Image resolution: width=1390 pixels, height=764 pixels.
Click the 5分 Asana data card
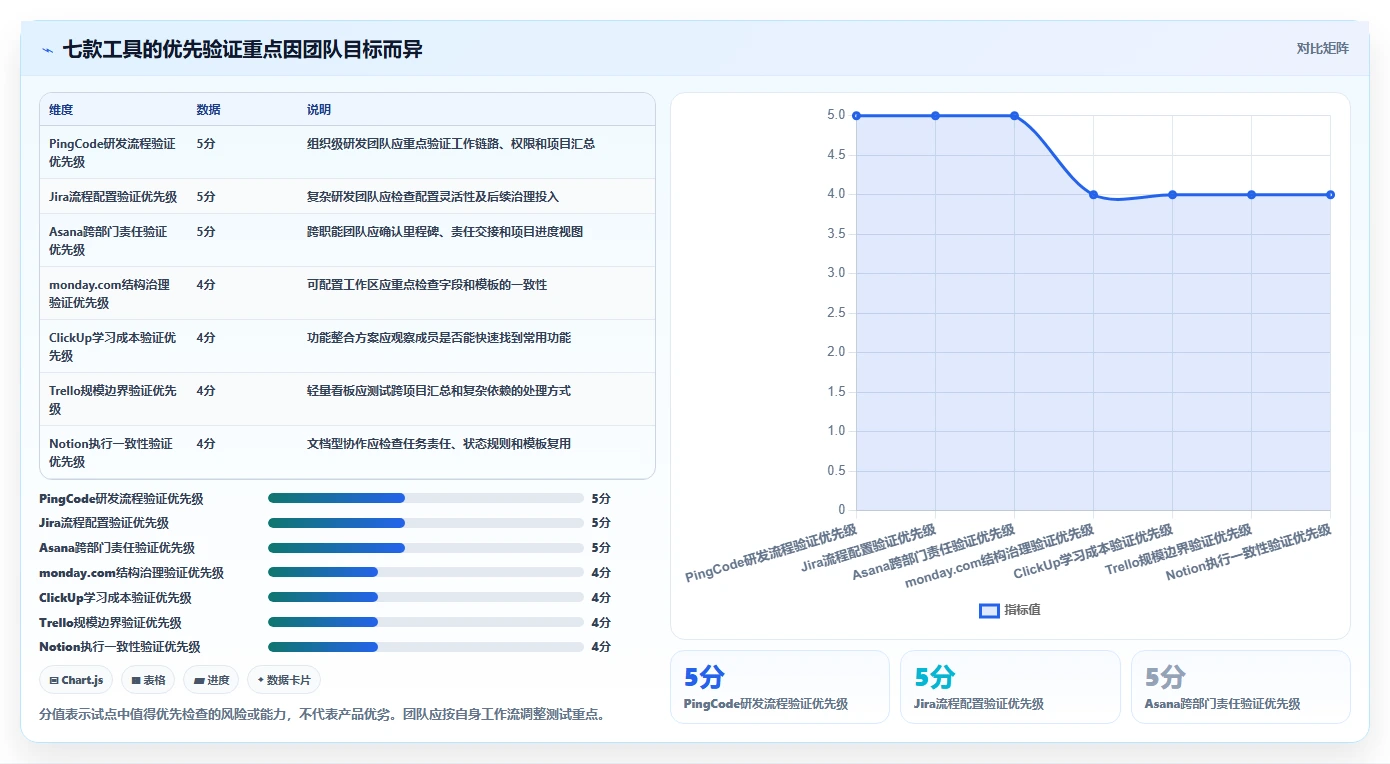(x=1241, y=687)
